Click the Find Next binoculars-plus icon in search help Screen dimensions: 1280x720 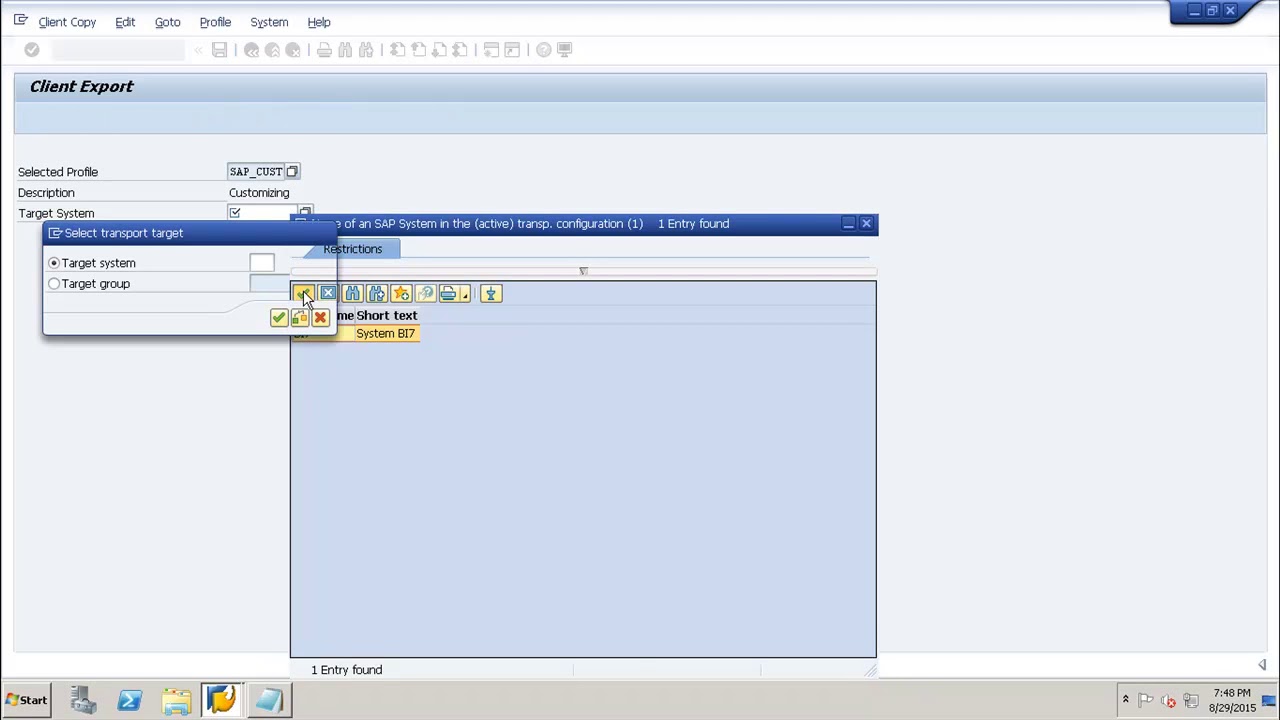tap(377, 293)
